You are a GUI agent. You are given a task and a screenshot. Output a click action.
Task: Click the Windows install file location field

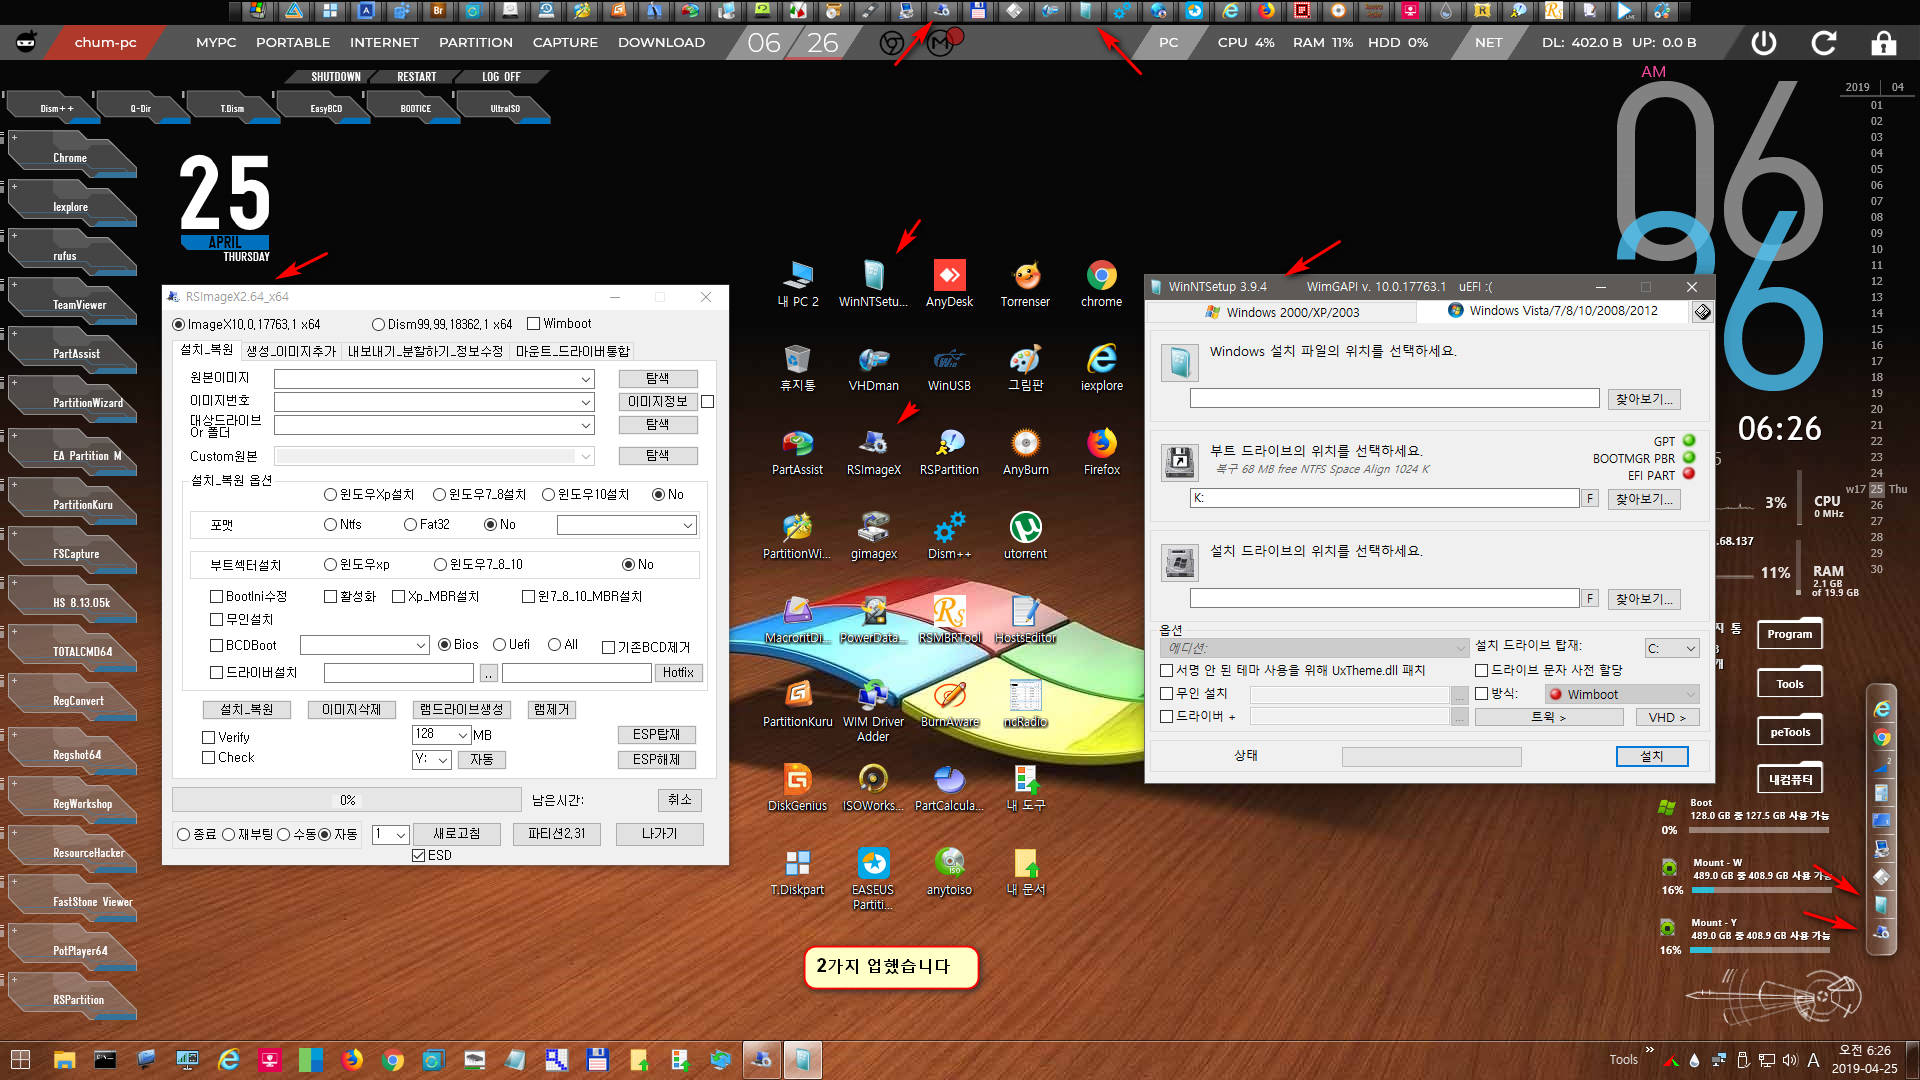pyautogui.click(x=1394, y=398)
